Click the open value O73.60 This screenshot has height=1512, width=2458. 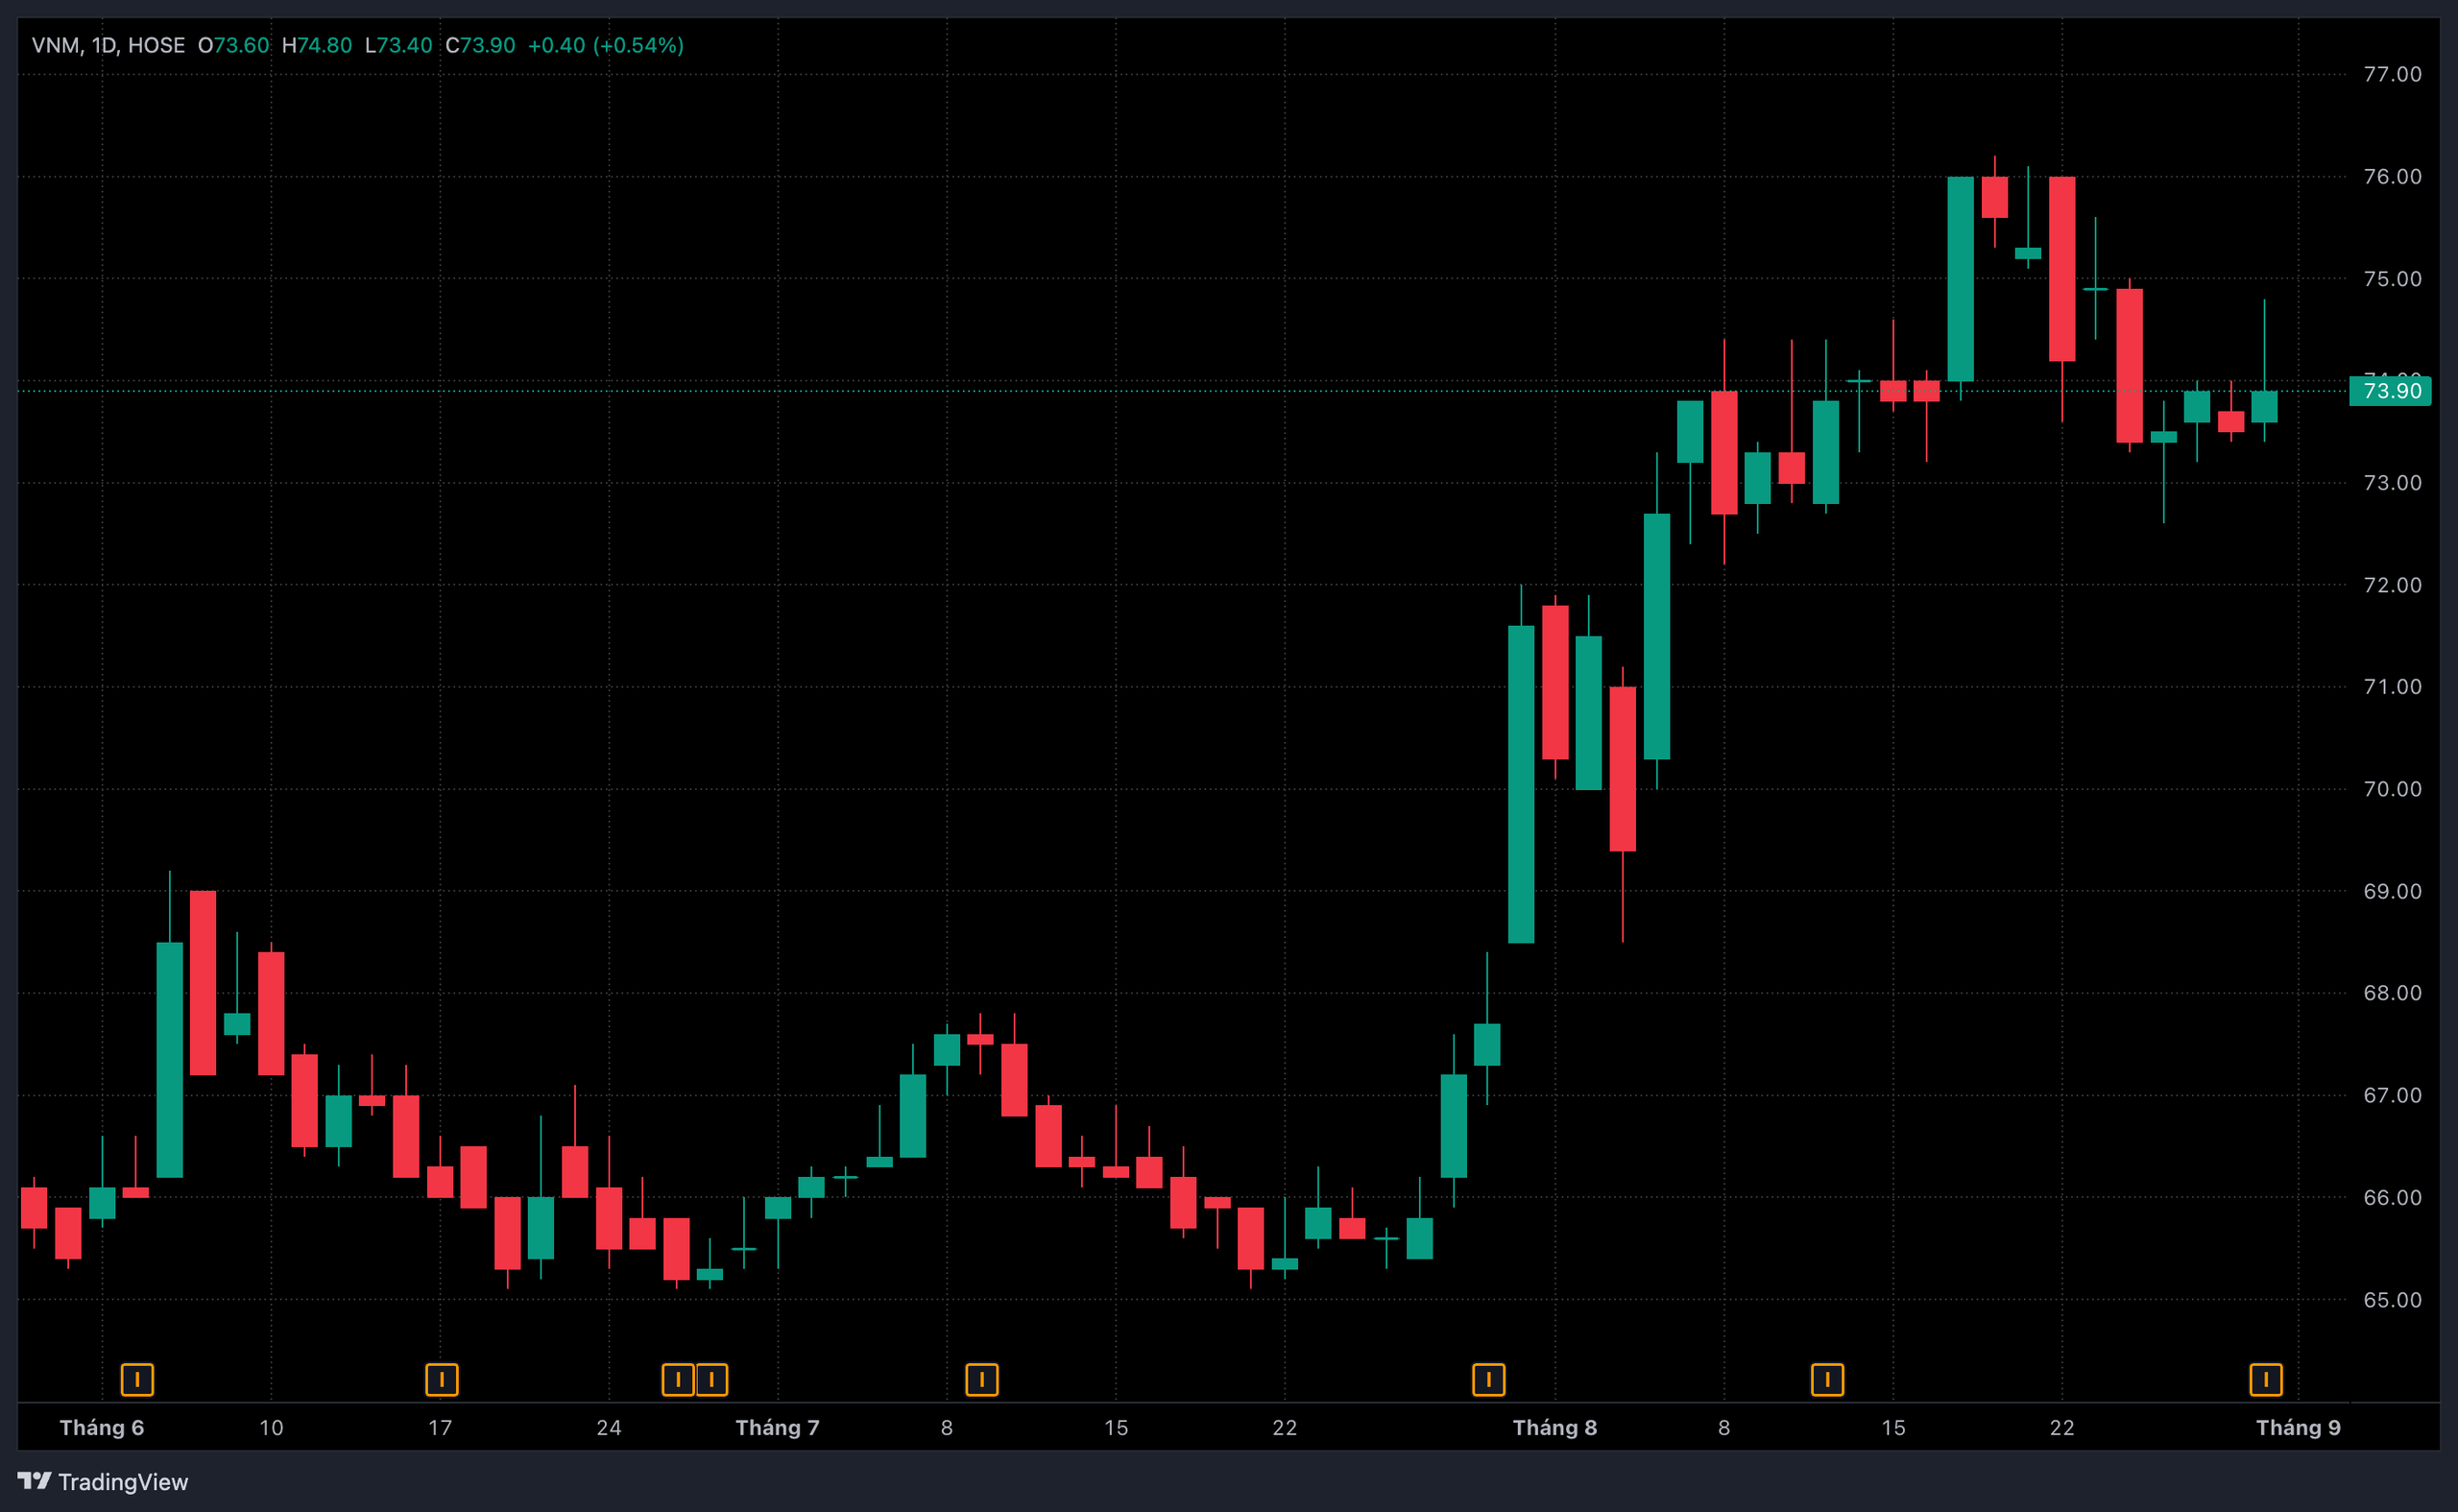coord(234,45)
